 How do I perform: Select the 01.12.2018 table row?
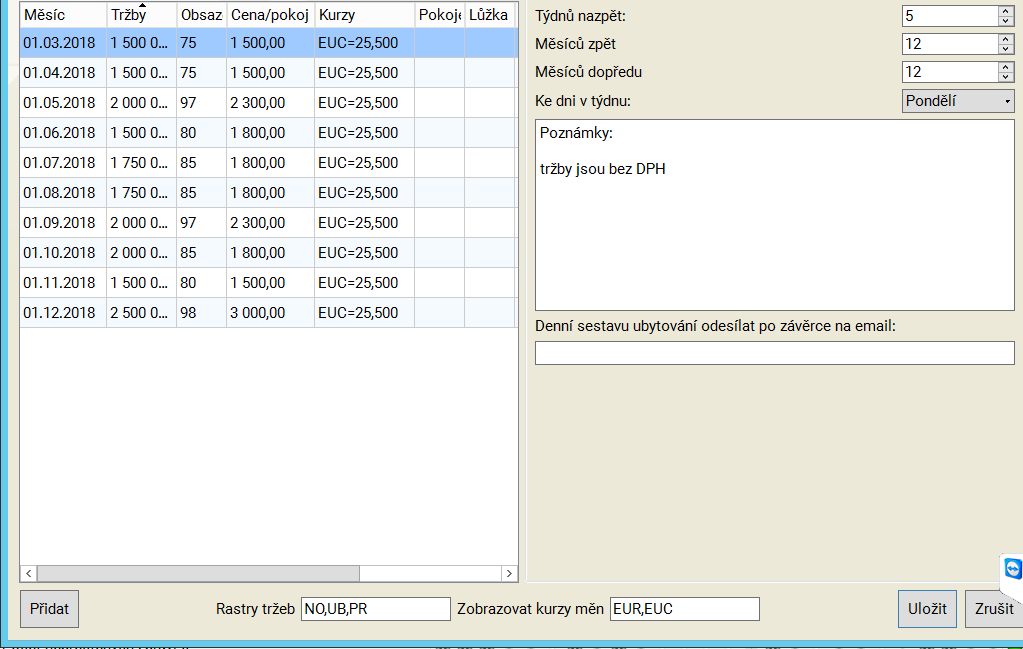tap(60, 313)
